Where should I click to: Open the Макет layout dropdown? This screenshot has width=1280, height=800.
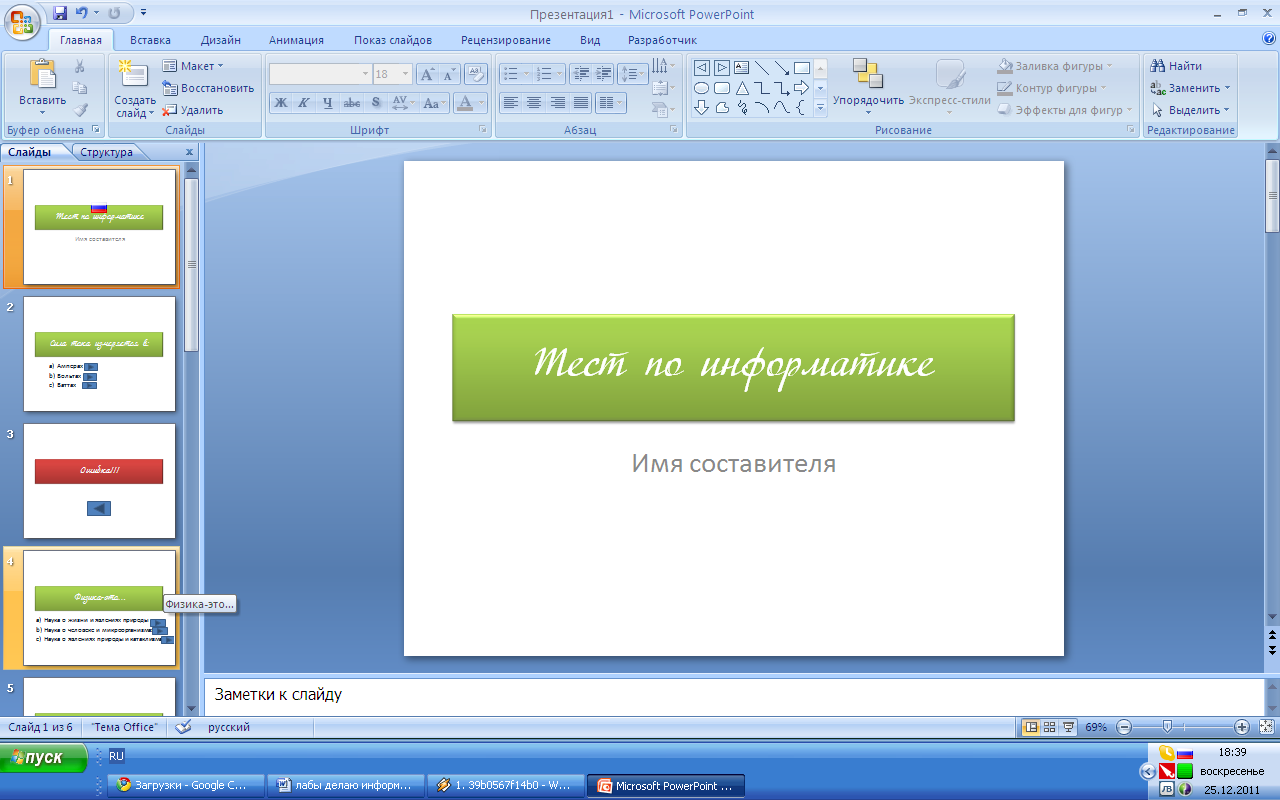[193, 66]
